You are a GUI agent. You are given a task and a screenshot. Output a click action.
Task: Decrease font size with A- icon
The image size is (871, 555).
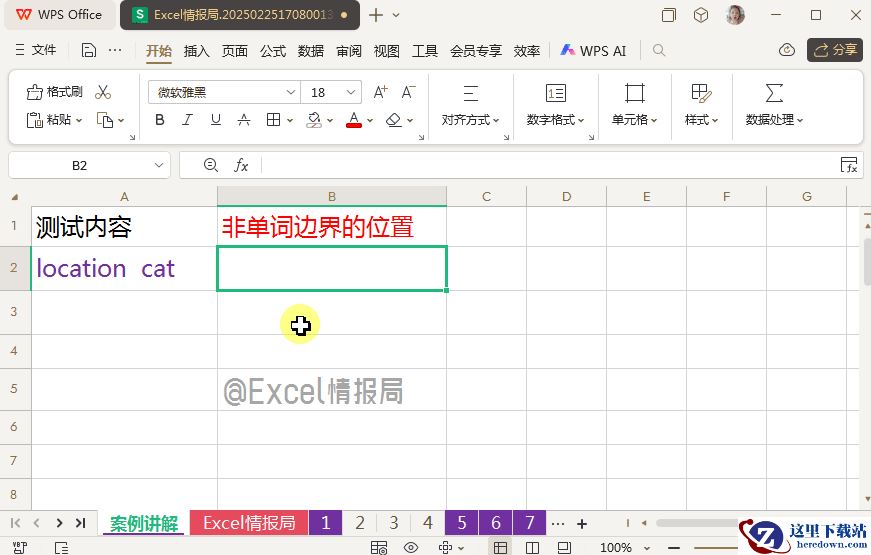[408, 92]
